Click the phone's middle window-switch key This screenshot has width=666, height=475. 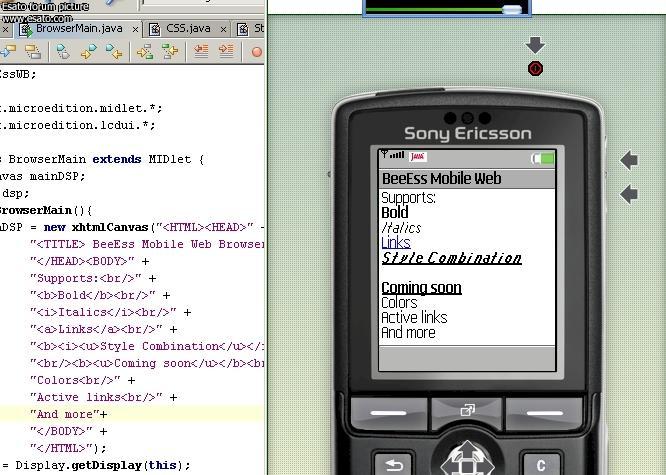(x=467, y=411)
